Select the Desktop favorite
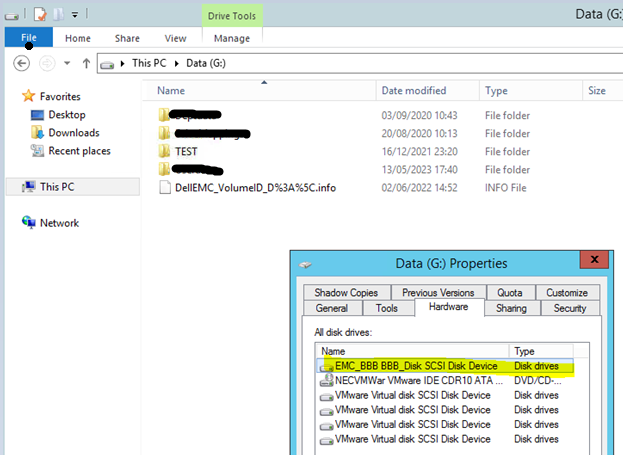This screenshot has width=623, height=455. coord(67,115)
